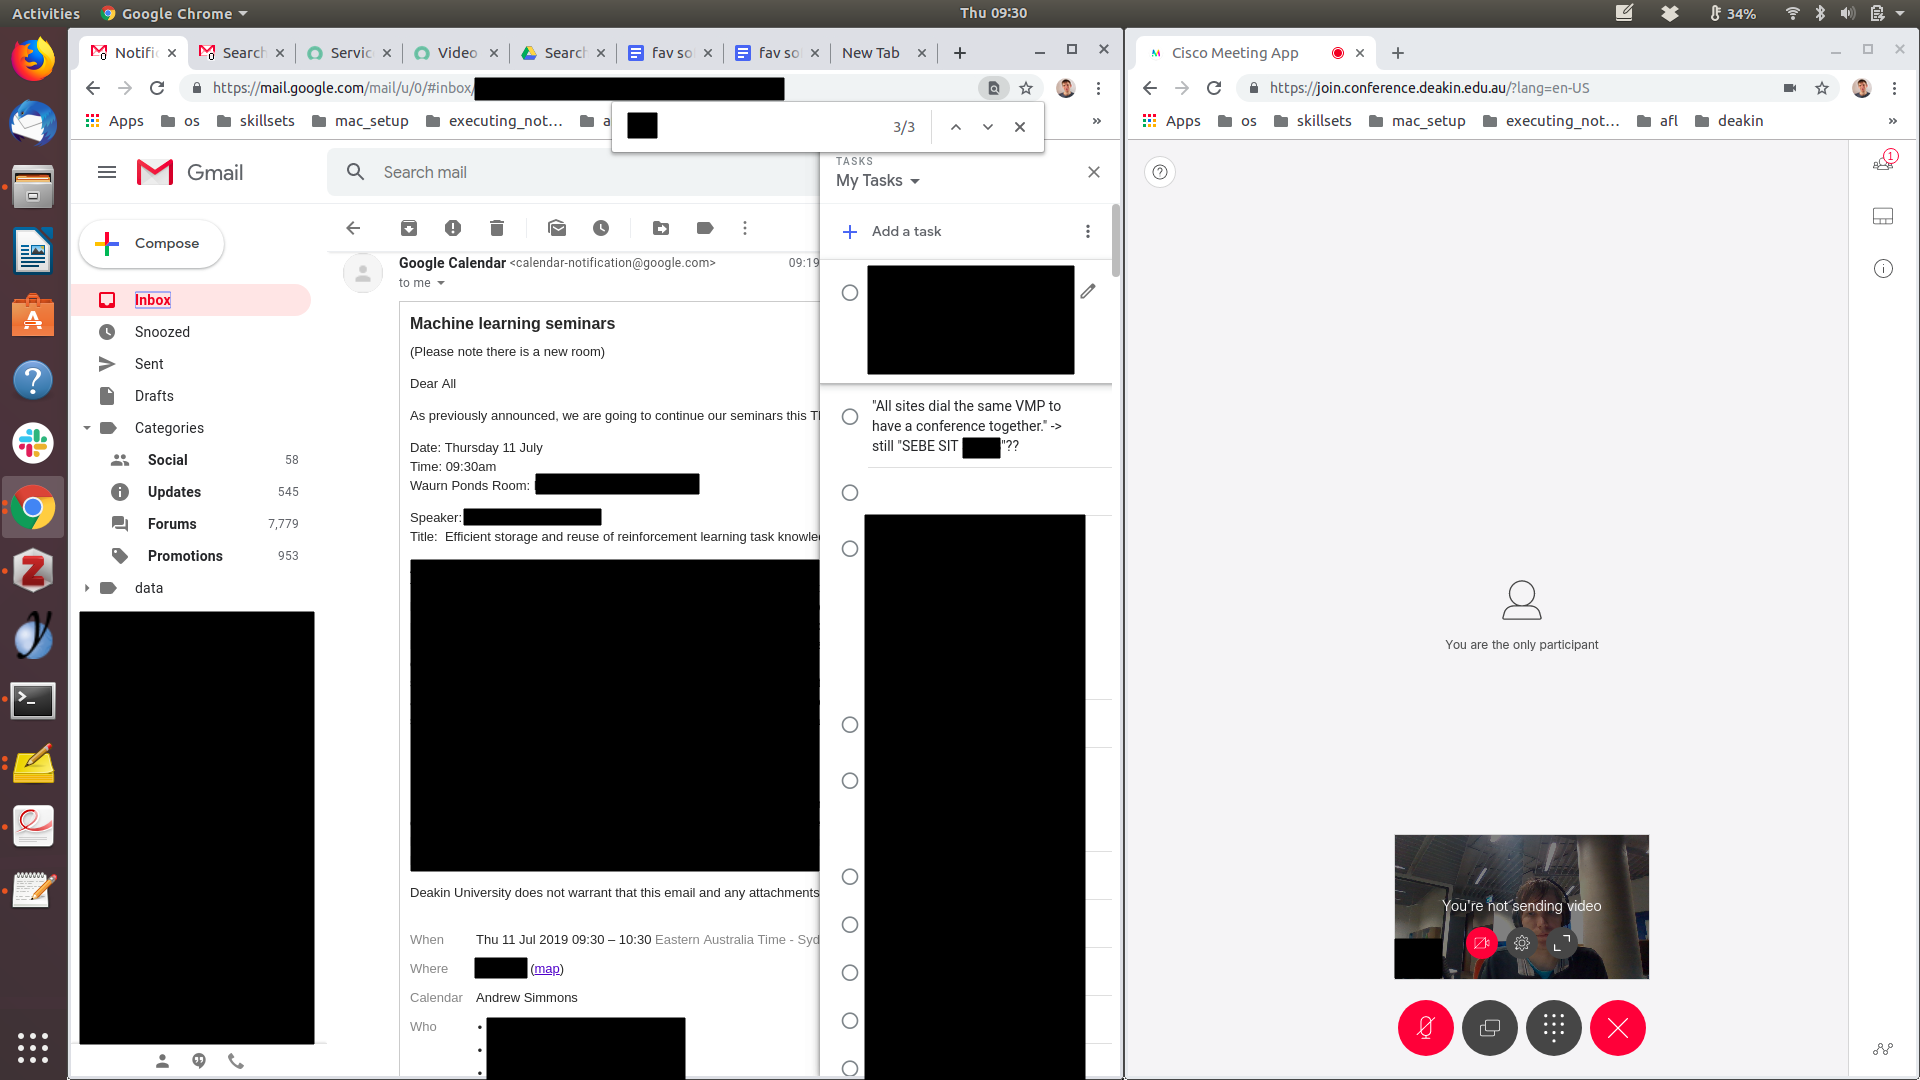Toggle video sending in self-view preview

pyautogui.click(x=1481, y=943)
